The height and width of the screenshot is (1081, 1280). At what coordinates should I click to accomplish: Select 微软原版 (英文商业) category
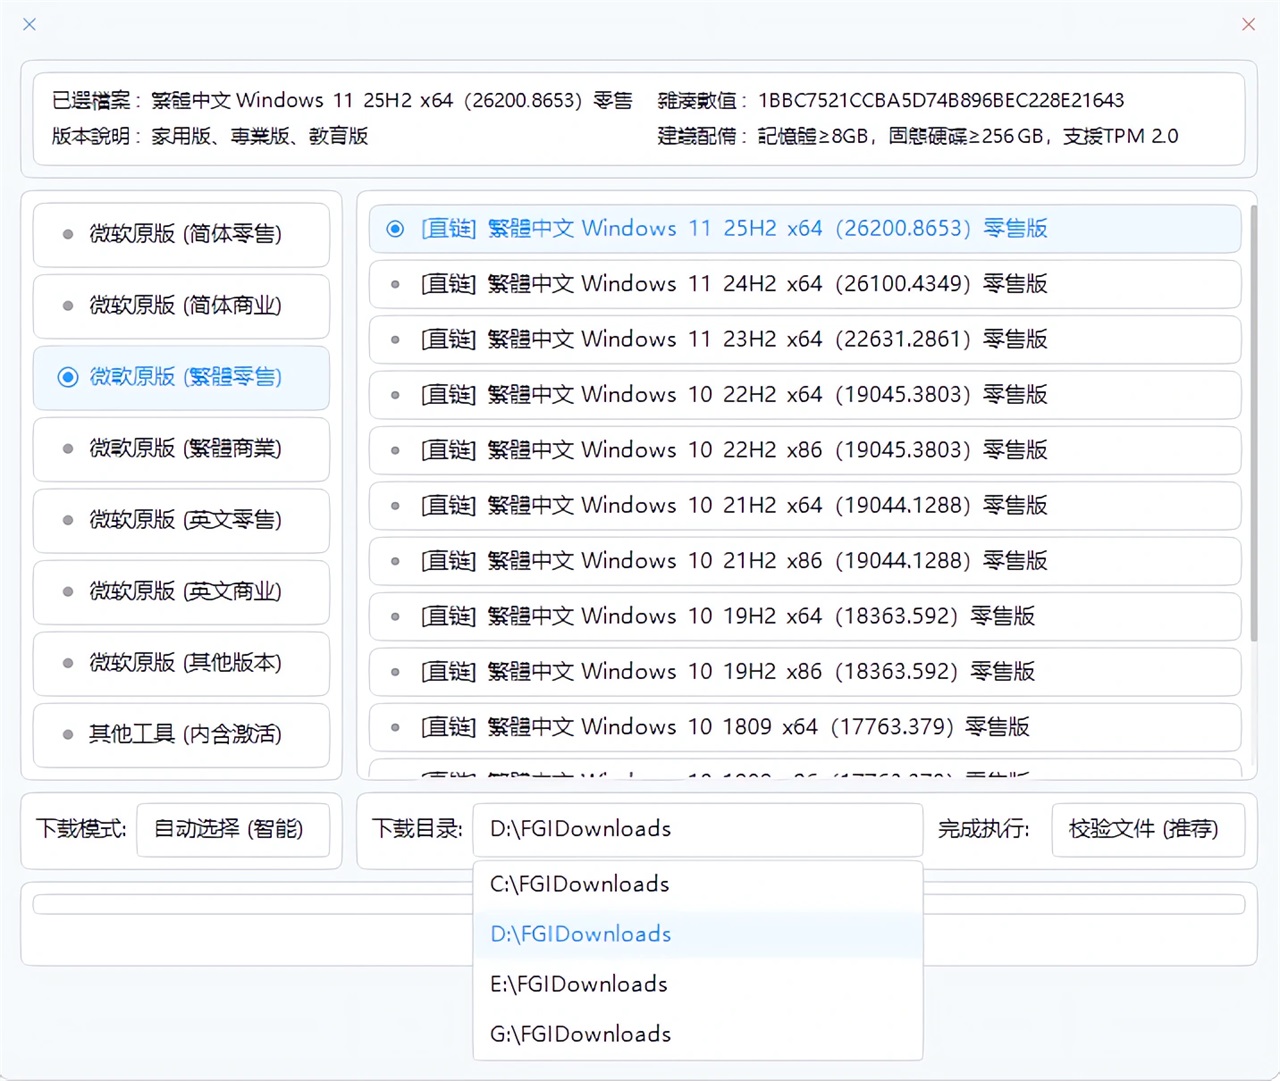click(x=181, y=592)
